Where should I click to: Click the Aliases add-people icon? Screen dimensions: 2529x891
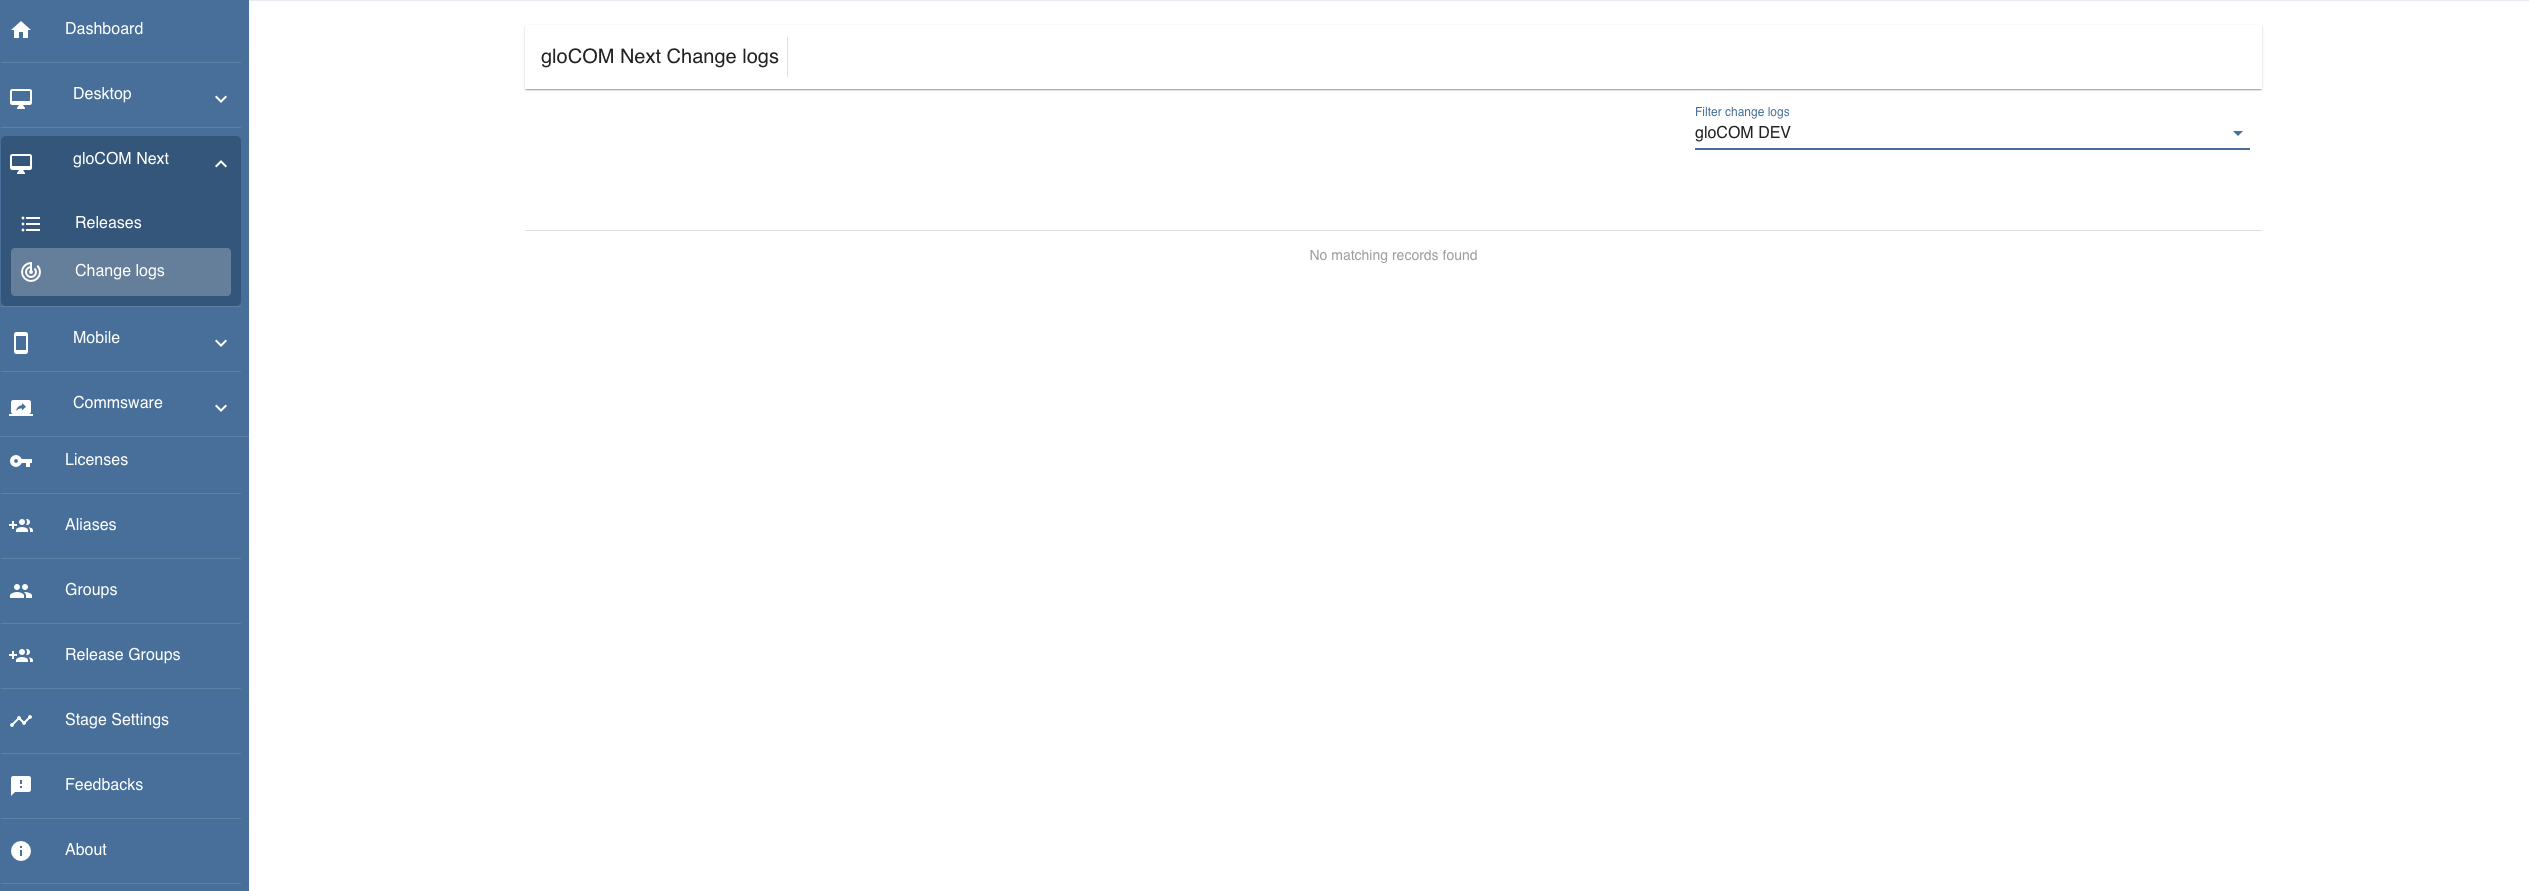pos(21,525)
